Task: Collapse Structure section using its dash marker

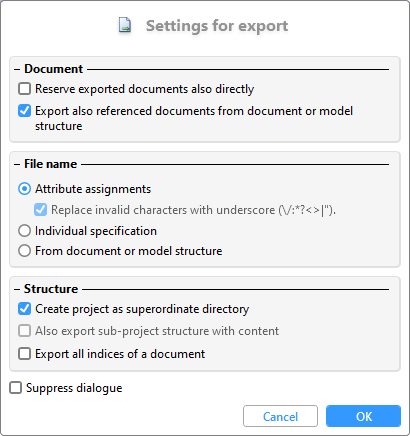Action: [x=17, y=289]
